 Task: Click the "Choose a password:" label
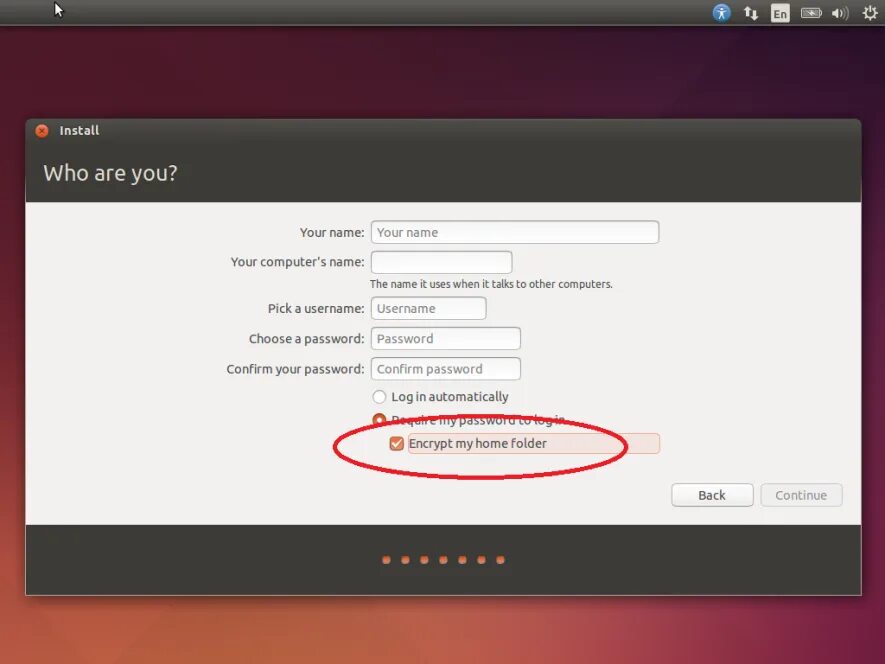click(x=306, y=339)
